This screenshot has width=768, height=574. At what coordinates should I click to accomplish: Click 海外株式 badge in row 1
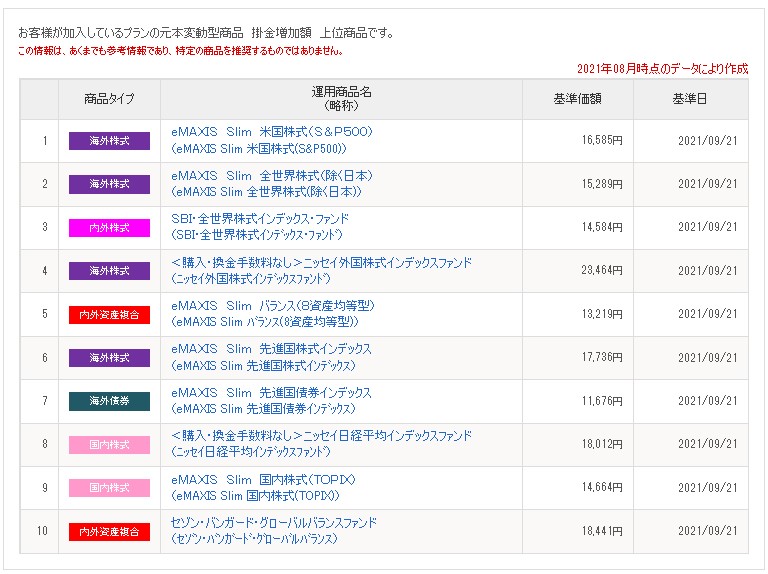pos(109,141)
